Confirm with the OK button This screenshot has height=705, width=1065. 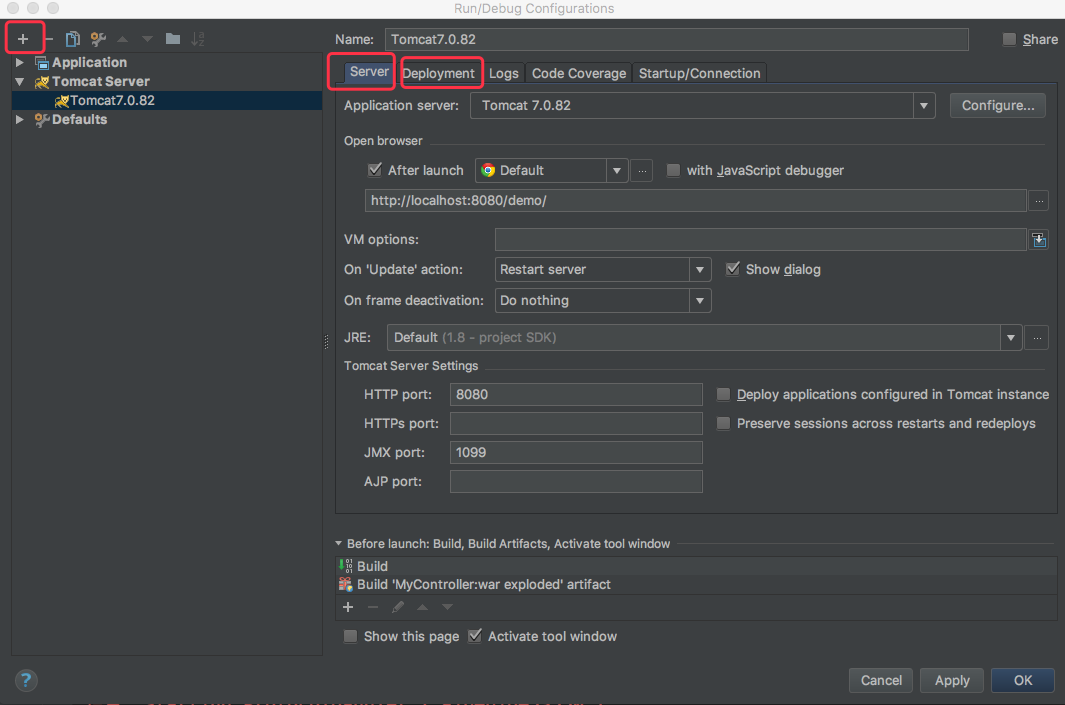coord(1023,681)
